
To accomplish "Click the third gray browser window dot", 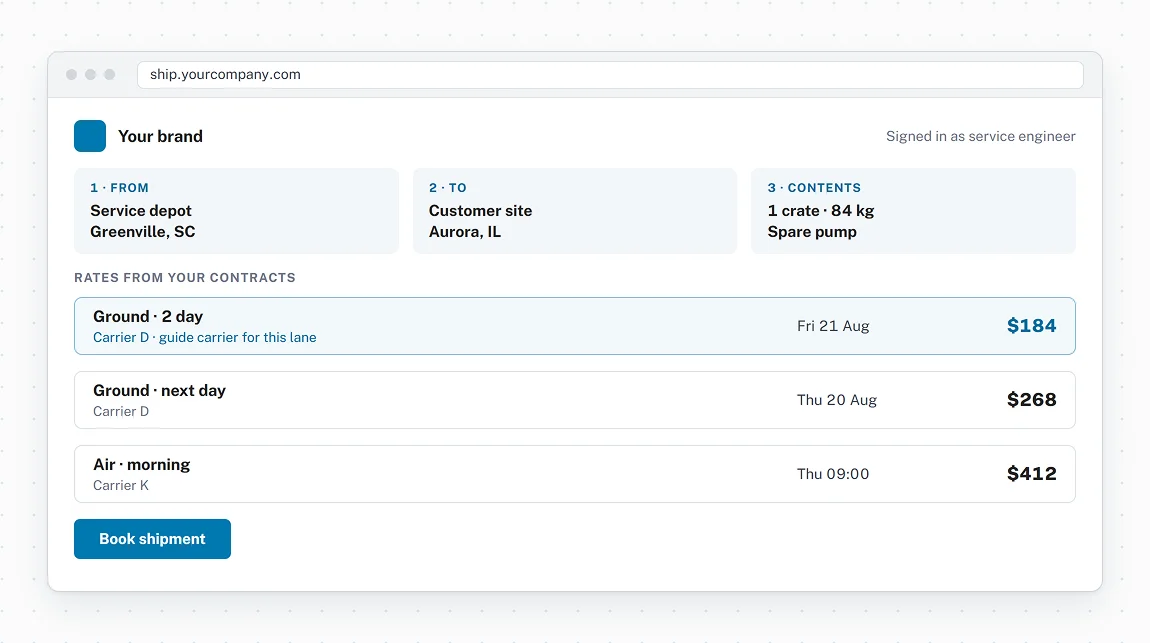I will click(109, 75).
